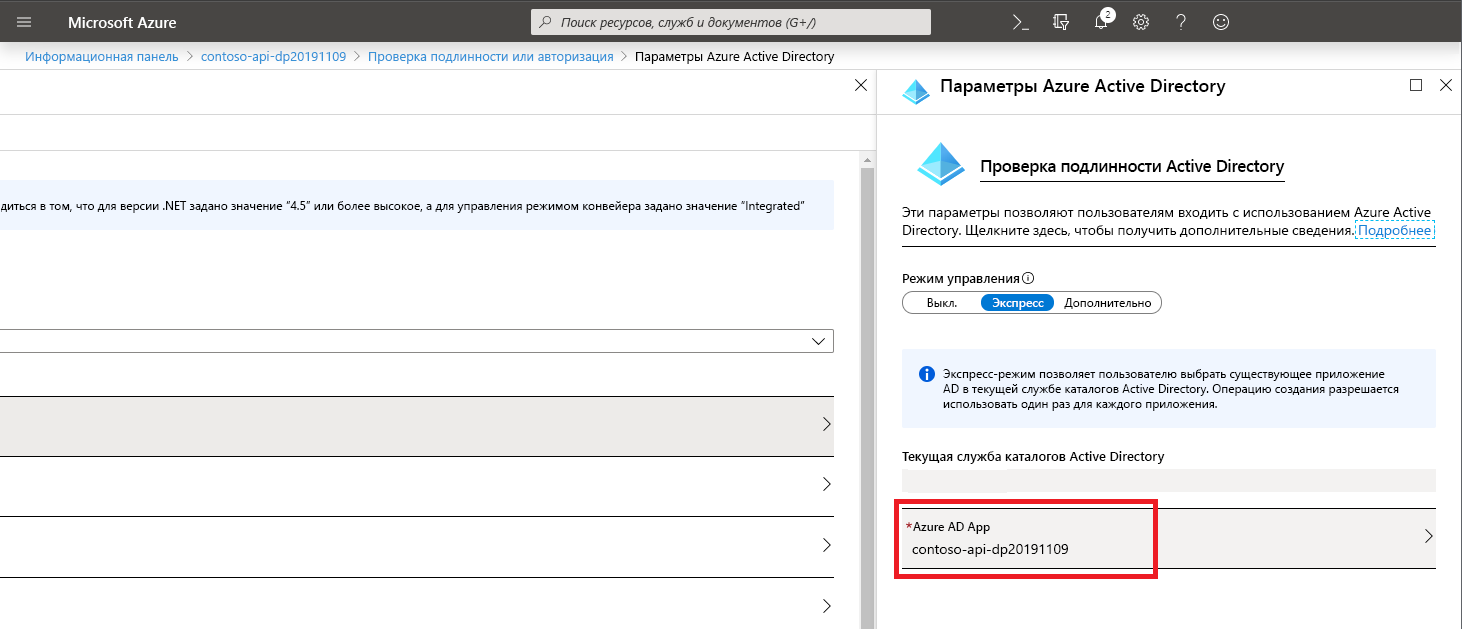The height and width of the screenshot is (629, 1462).
Task: Select the contoso-api-dp20191109 app value
Action: point(990,549)
